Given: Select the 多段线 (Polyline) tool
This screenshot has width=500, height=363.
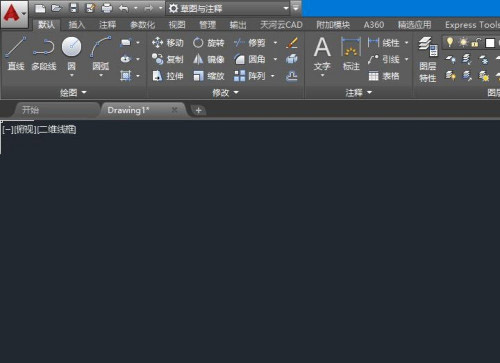Looking at the screenshot, I should click(44, 53).
